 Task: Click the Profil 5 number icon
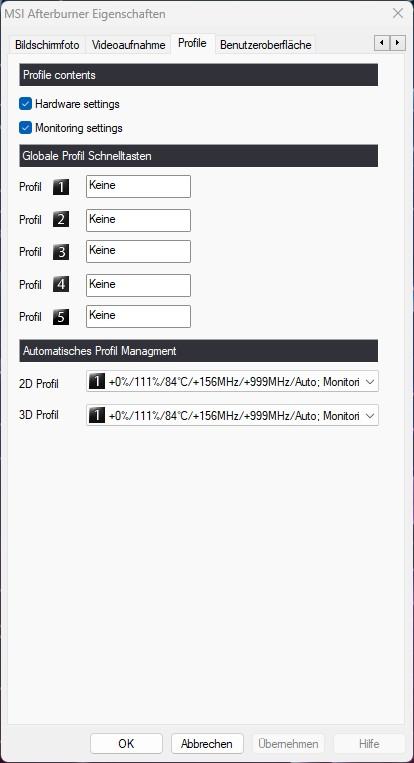pos(61,317)
